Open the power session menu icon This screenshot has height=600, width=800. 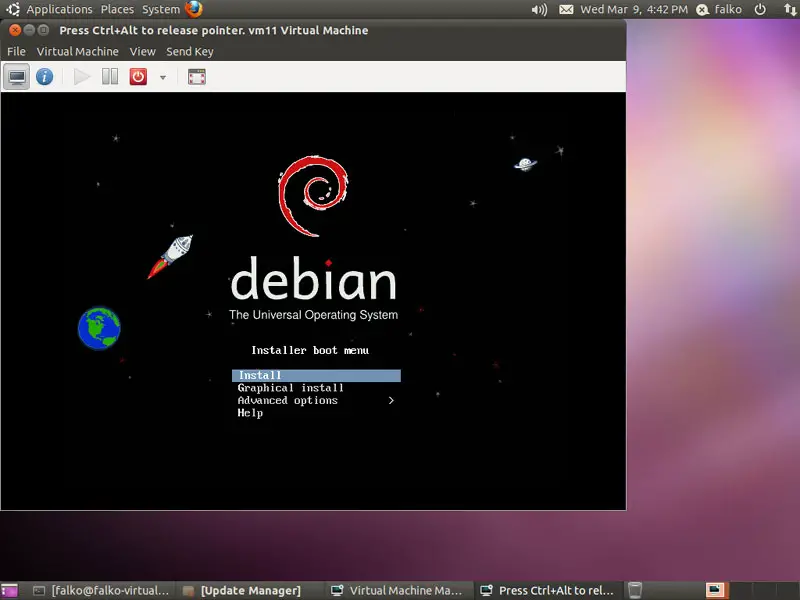tap(760, 9)
